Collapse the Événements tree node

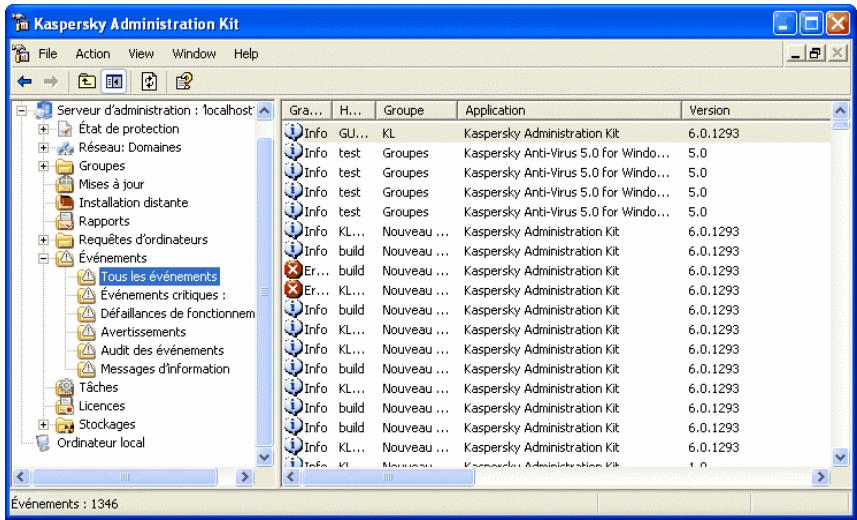click(x=44, y=258)
